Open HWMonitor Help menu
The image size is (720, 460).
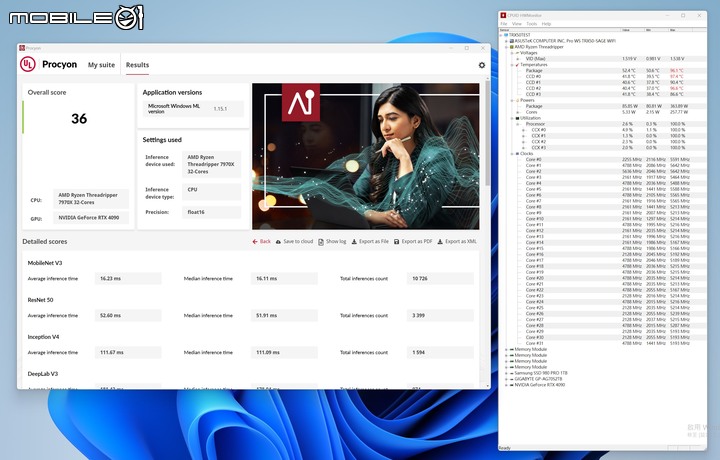click(x=546, y=23)
